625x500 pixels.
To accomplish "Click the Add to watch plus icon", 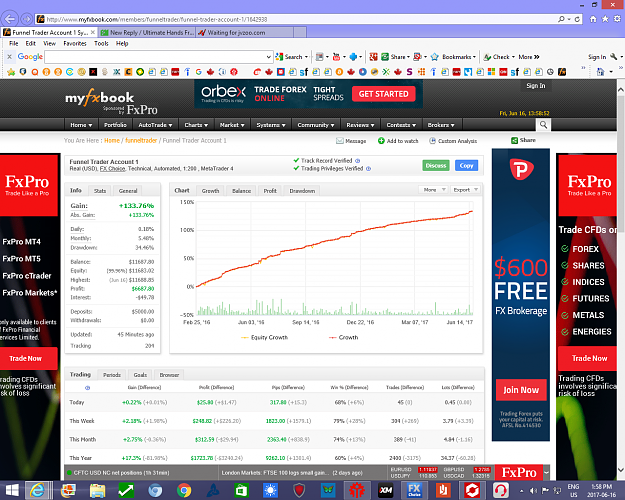I will 381,141.
